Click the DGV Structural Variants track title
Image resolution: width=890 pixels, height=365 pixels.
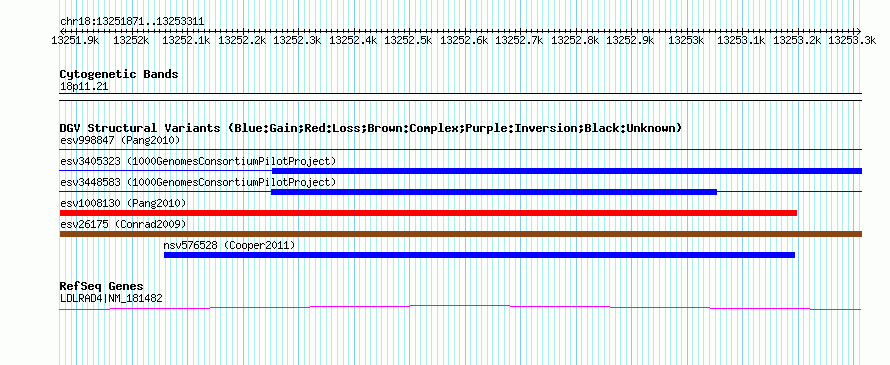[x=371, y=128]
